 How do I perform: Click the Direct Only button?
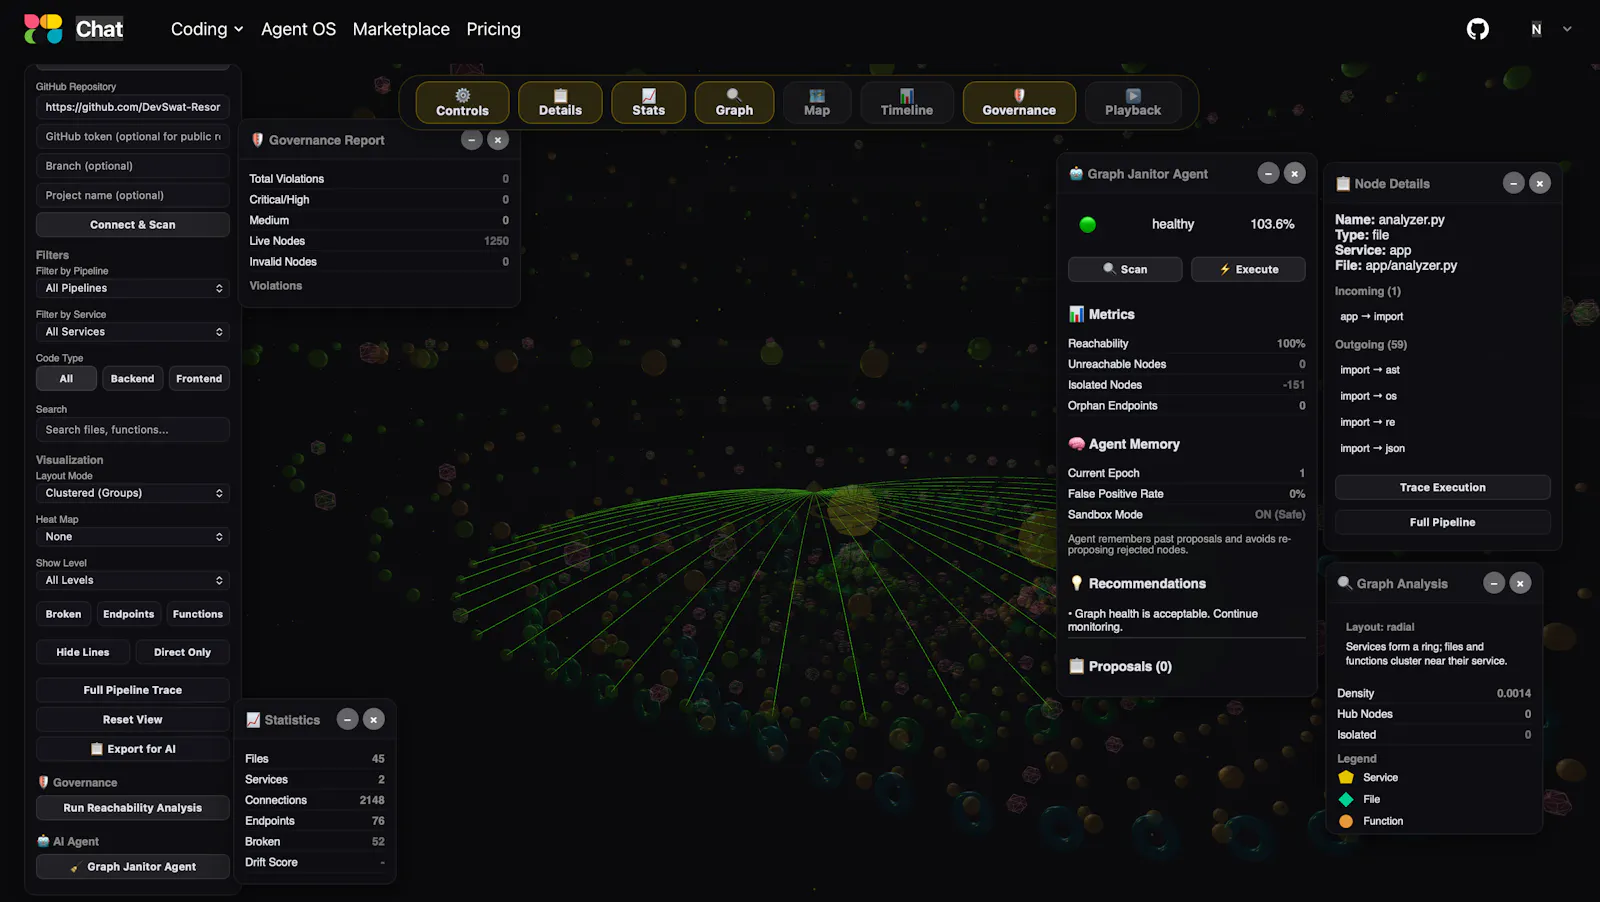point(182,652)
